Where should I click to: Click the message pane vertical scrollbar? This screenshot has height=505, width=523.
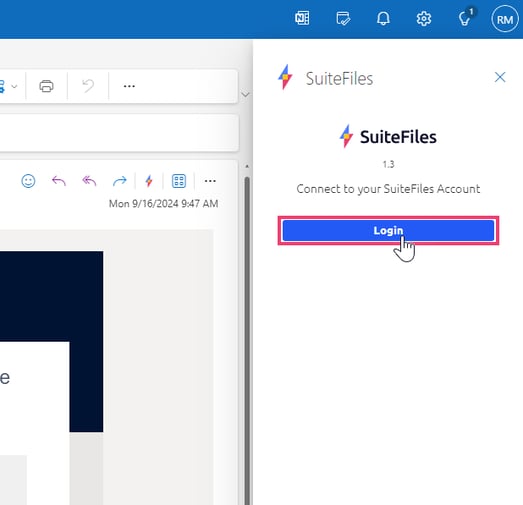pos(247,340)
